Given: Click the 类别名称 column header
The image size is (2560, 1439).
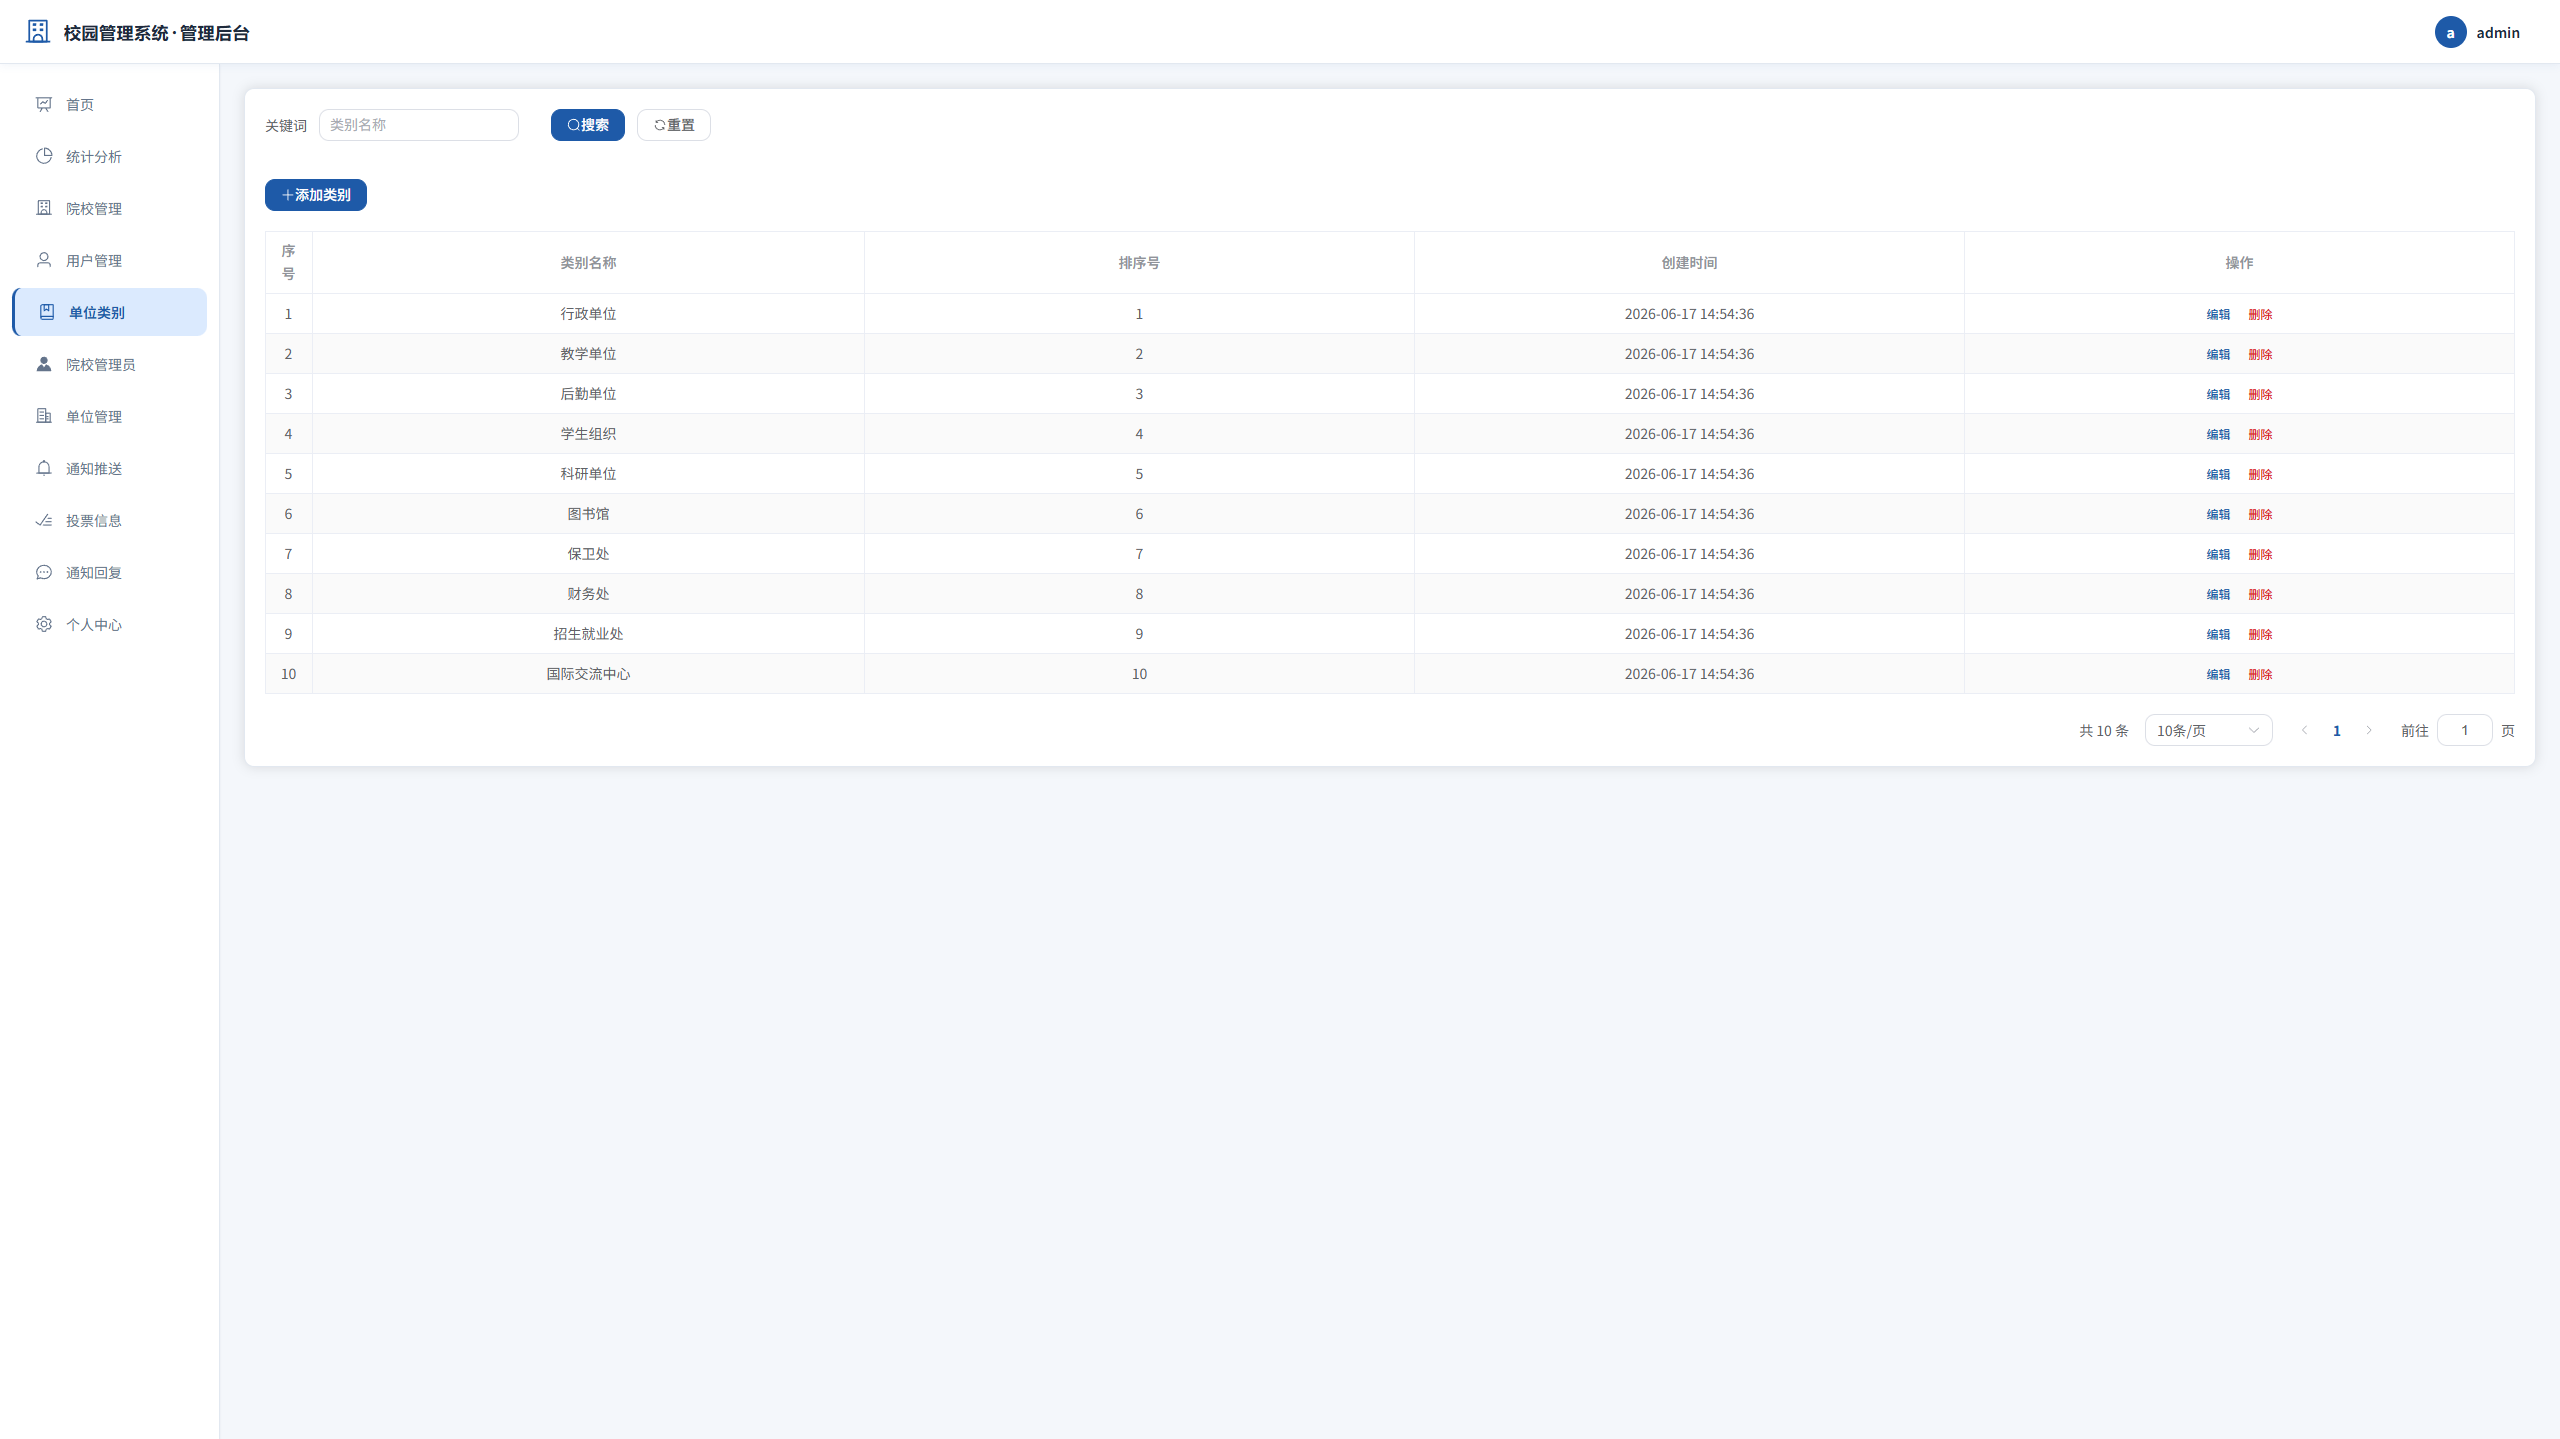Looking at the screenshot, I should point(588,262).
